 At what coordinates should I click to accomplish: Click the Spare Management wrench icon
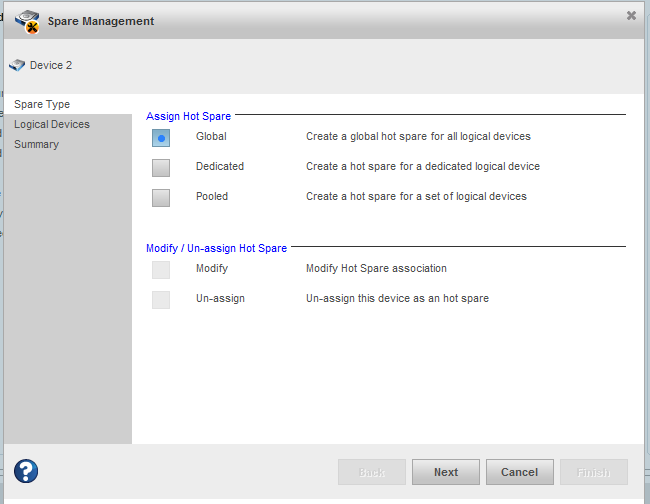(x=29, y=20)
